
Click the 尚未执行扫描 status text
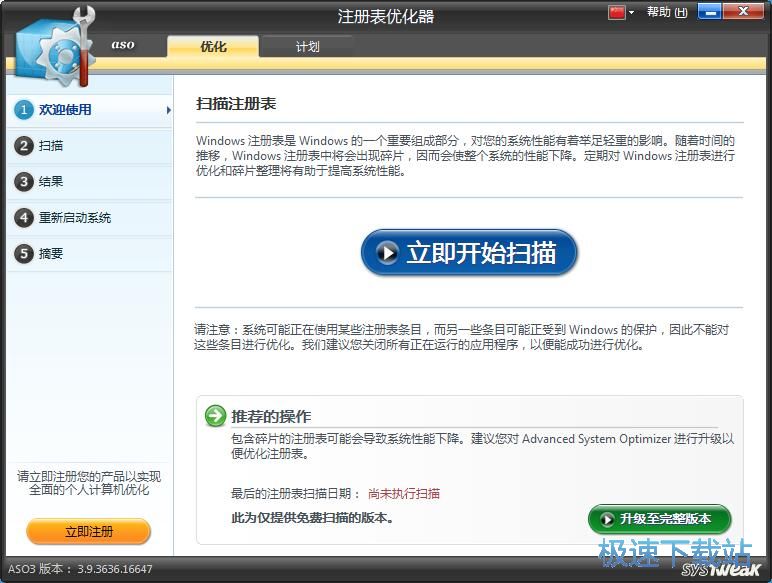coord(404,494)
